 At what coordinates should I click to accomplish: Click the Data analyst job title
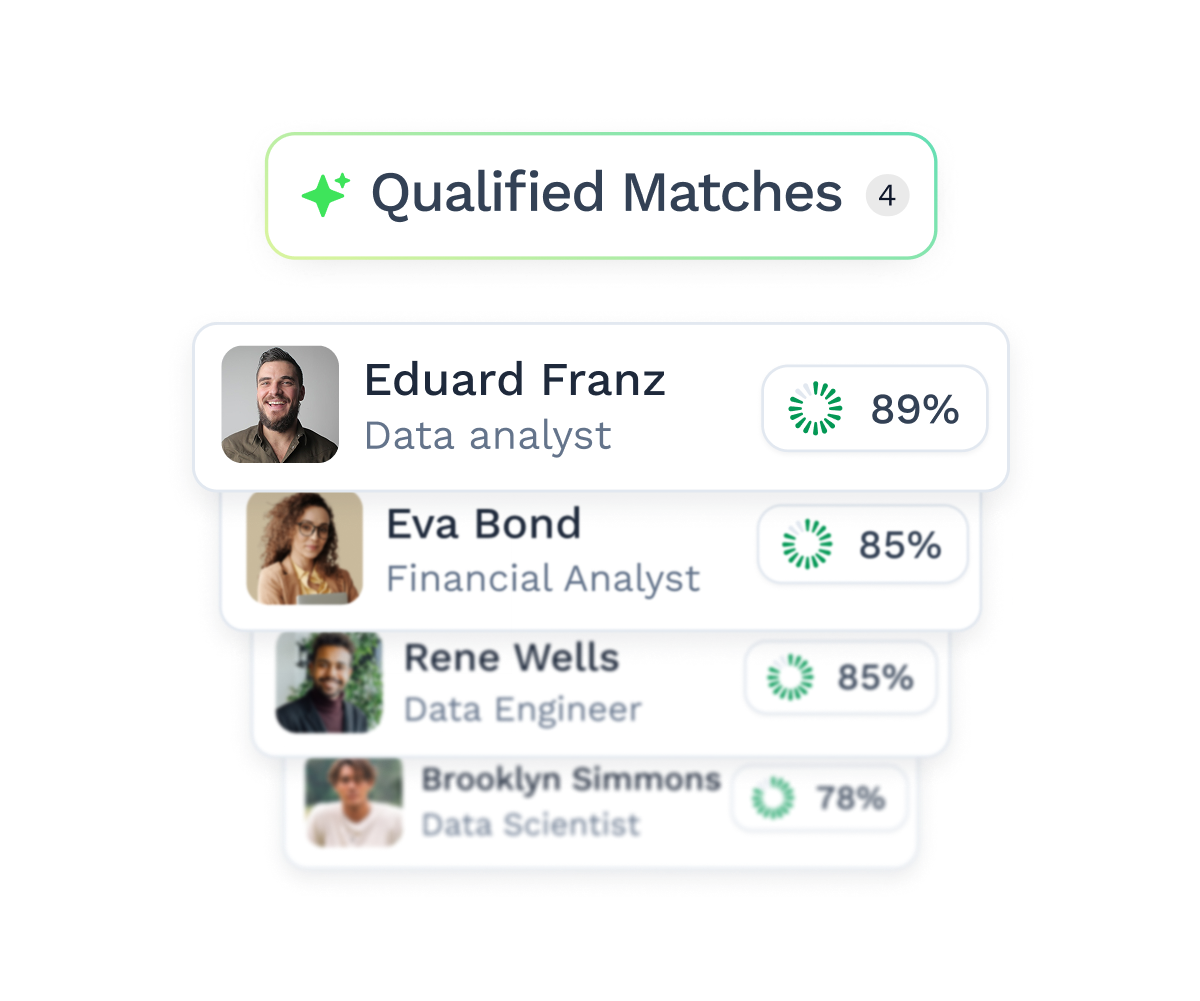tap(488, 436)
